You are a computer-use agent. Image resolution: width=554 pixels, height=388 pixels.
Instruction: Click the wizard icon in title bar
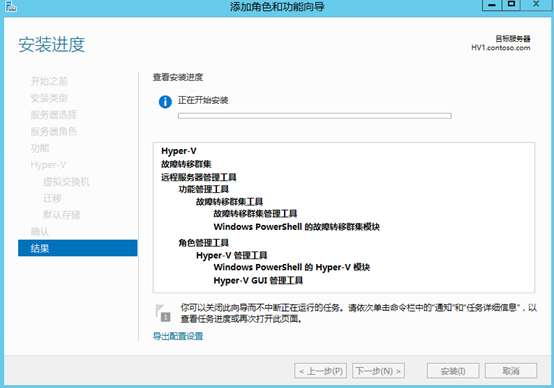pyautogui.click(x=11, y=6)
